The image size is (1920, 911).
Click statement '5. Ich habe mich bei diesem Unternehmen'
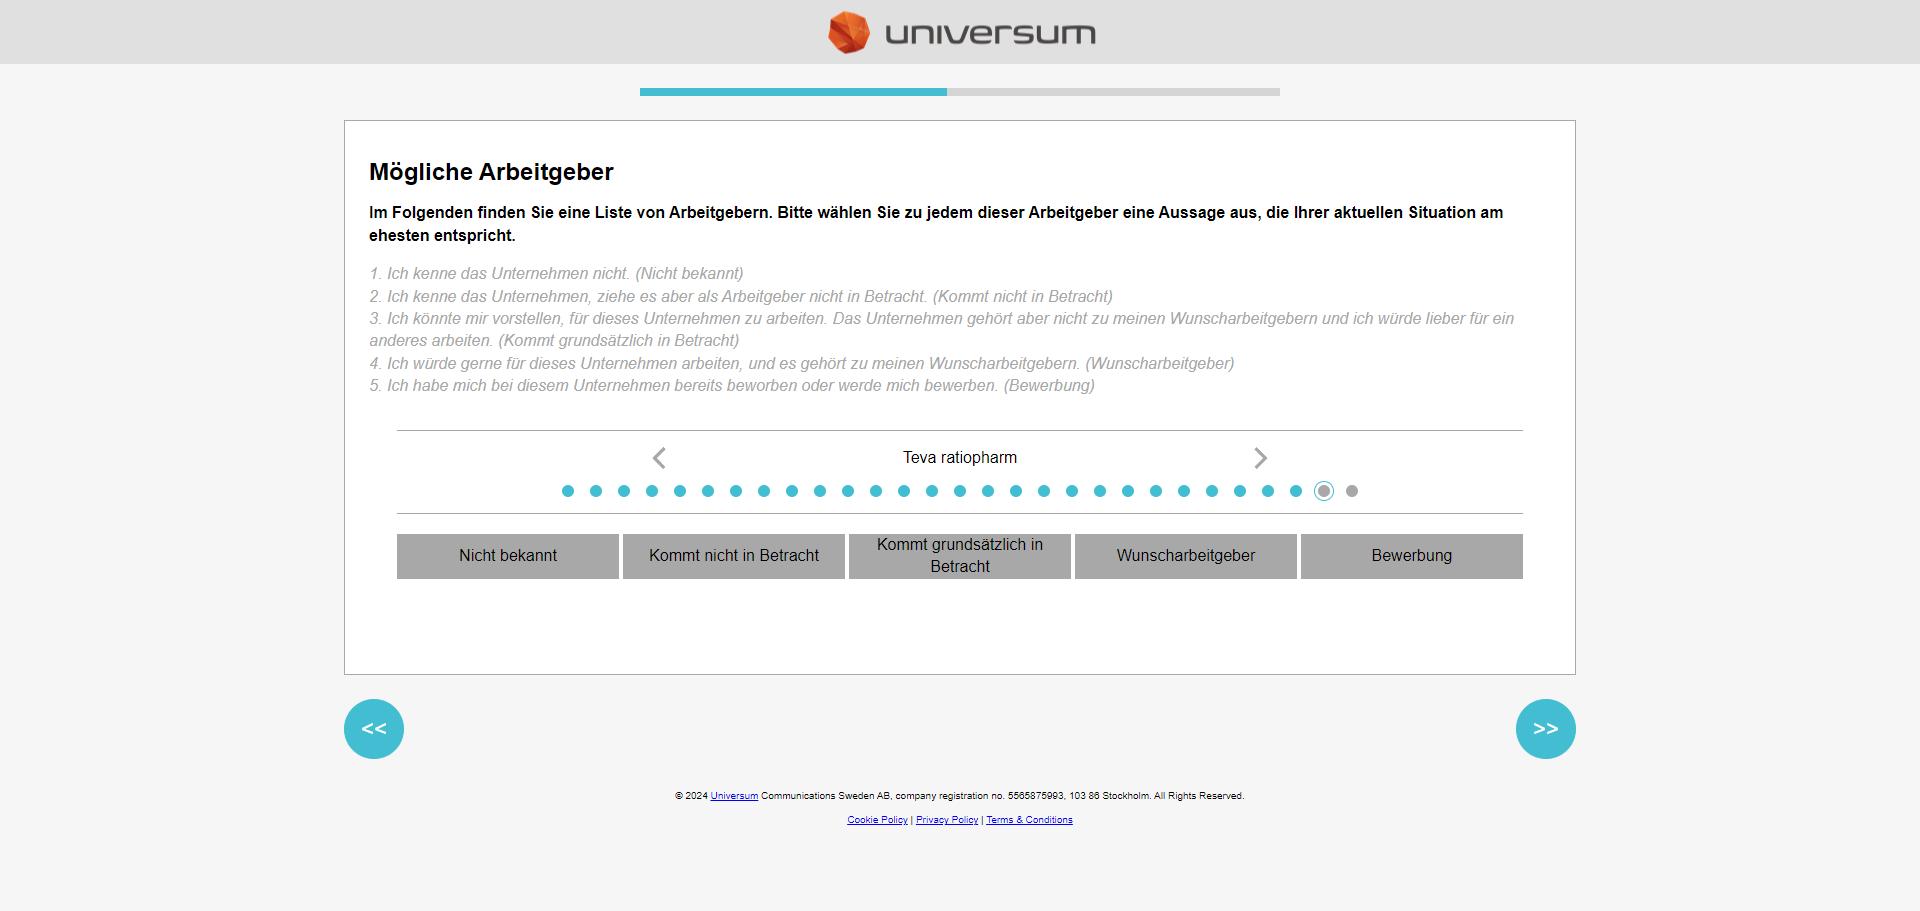point(732,386)
